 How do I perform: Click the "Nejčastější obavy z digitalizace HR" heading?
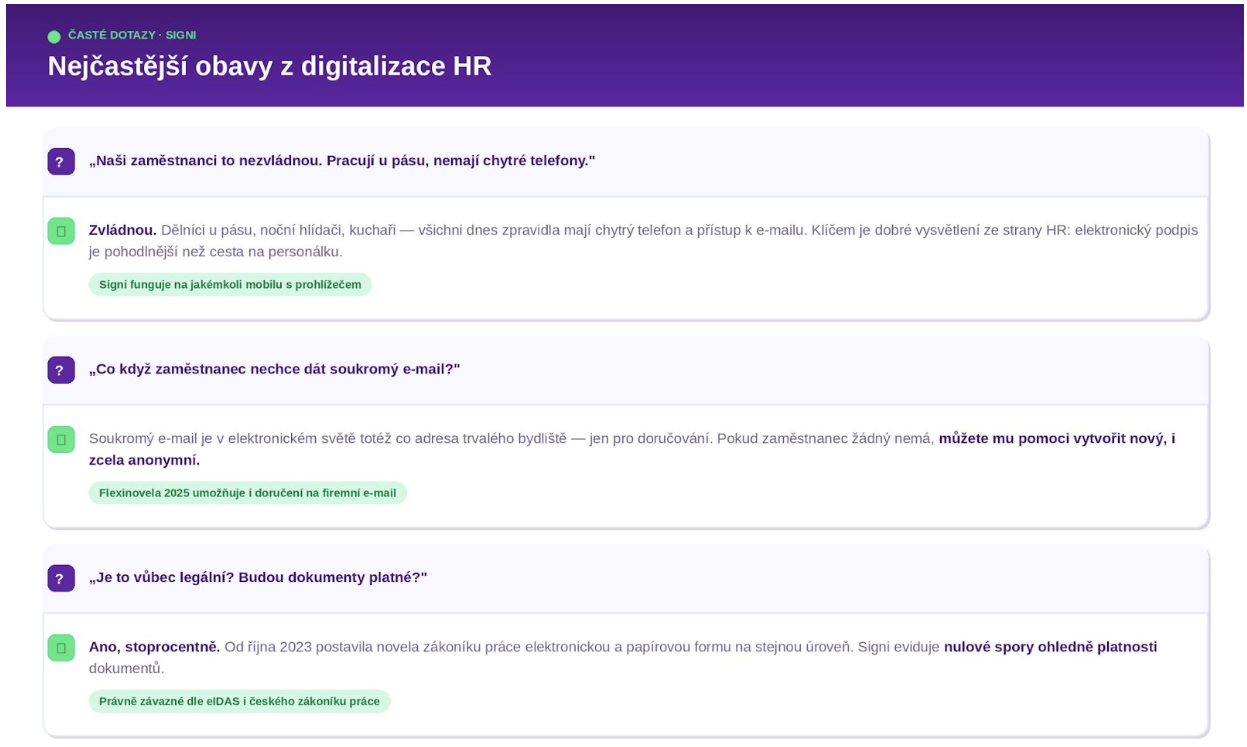tap(270, 67)
